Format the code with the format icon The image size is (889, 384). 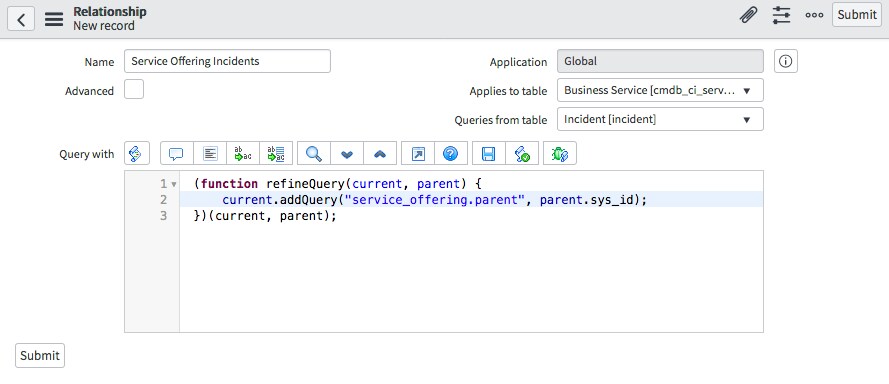click(210, 153)
